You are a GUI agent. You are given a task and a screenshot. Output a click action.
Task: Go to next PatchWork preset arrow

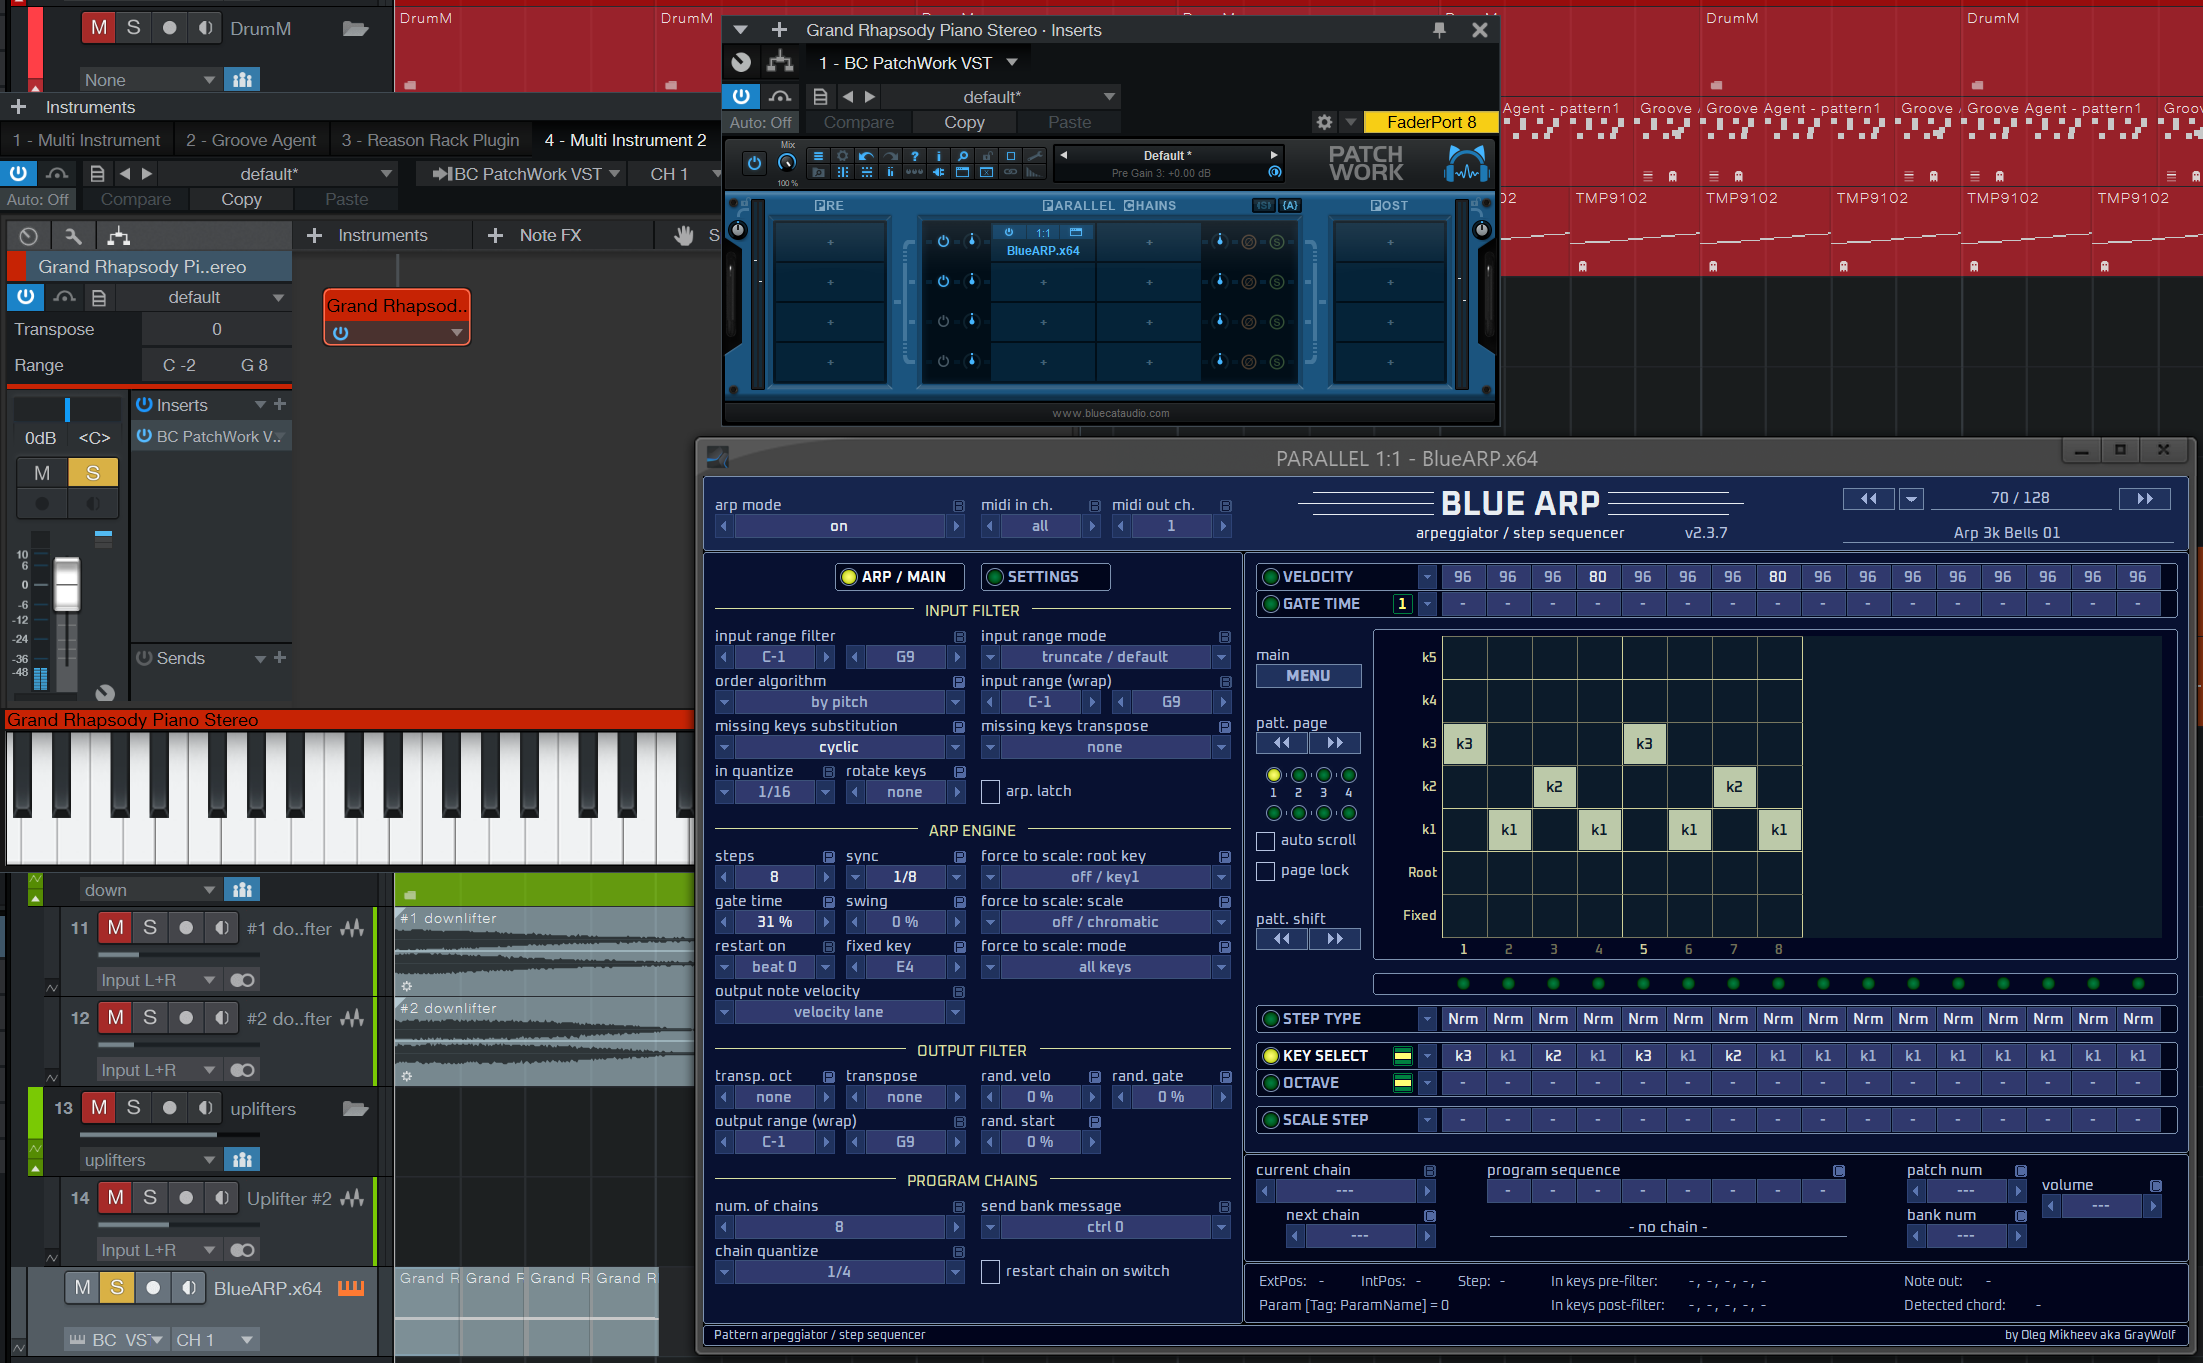1274,155
